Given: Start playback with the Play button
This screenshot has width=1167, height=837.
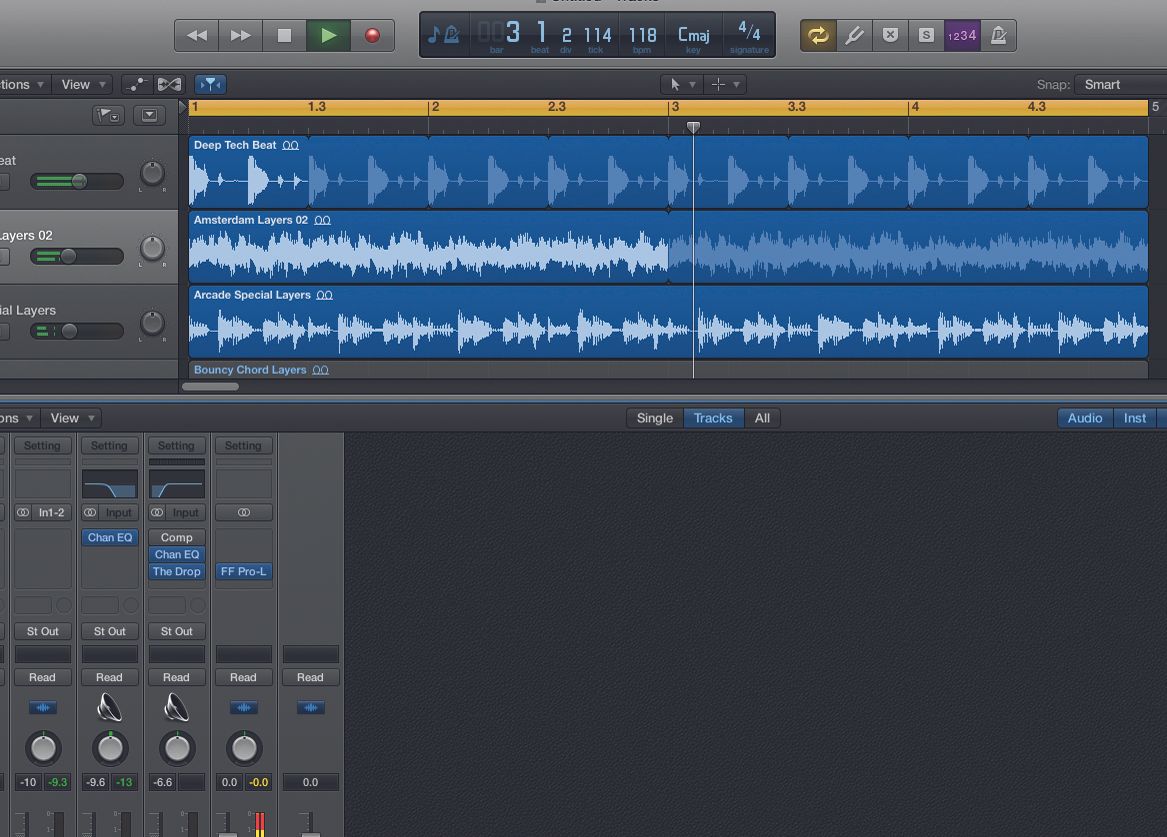Looking at the screenshot, I should click(328, 34).
